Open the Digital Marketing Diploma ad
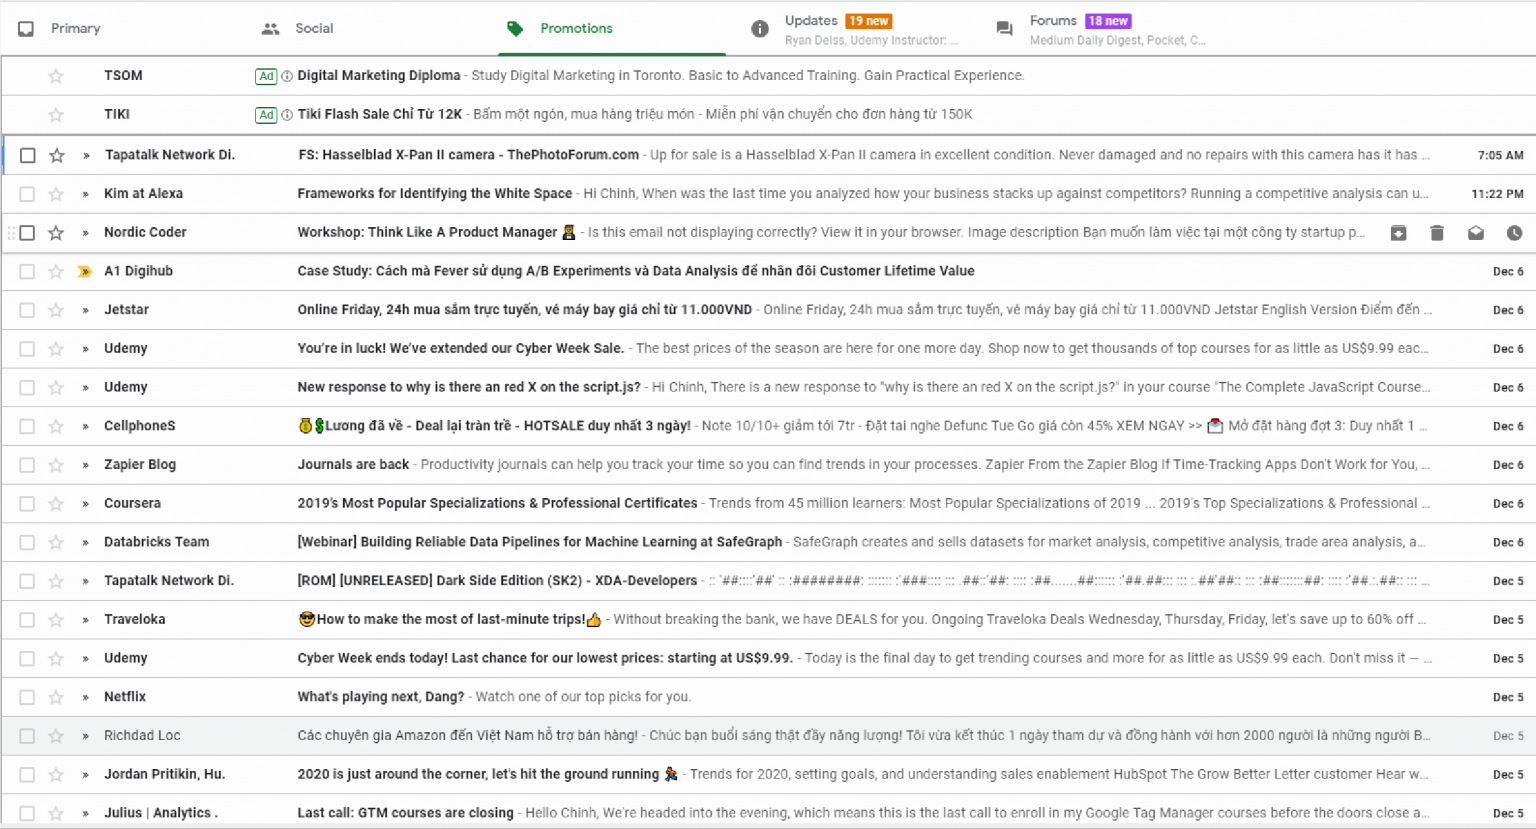 click(768, 76)
